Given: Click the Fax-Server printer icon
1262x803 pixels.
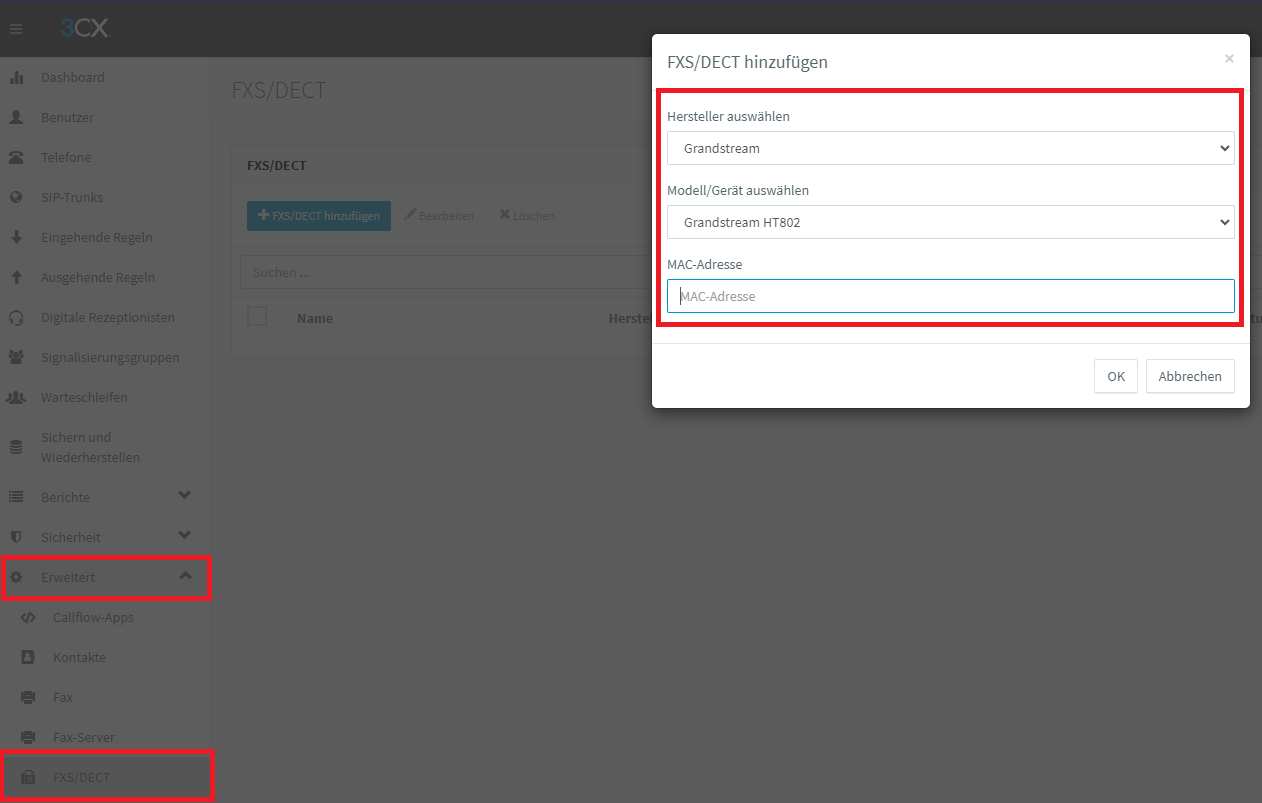Looking at the screenshot, I should click(x=28, y=737).
